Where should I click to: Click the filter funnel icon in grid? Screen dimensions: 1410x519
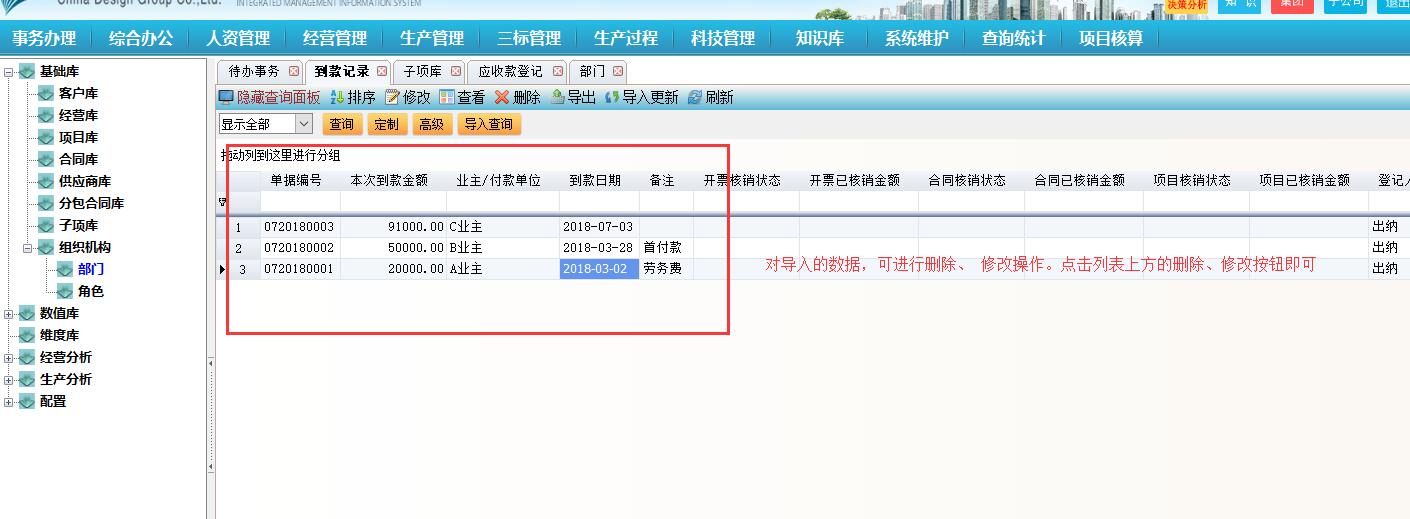(x=222, y=202)
